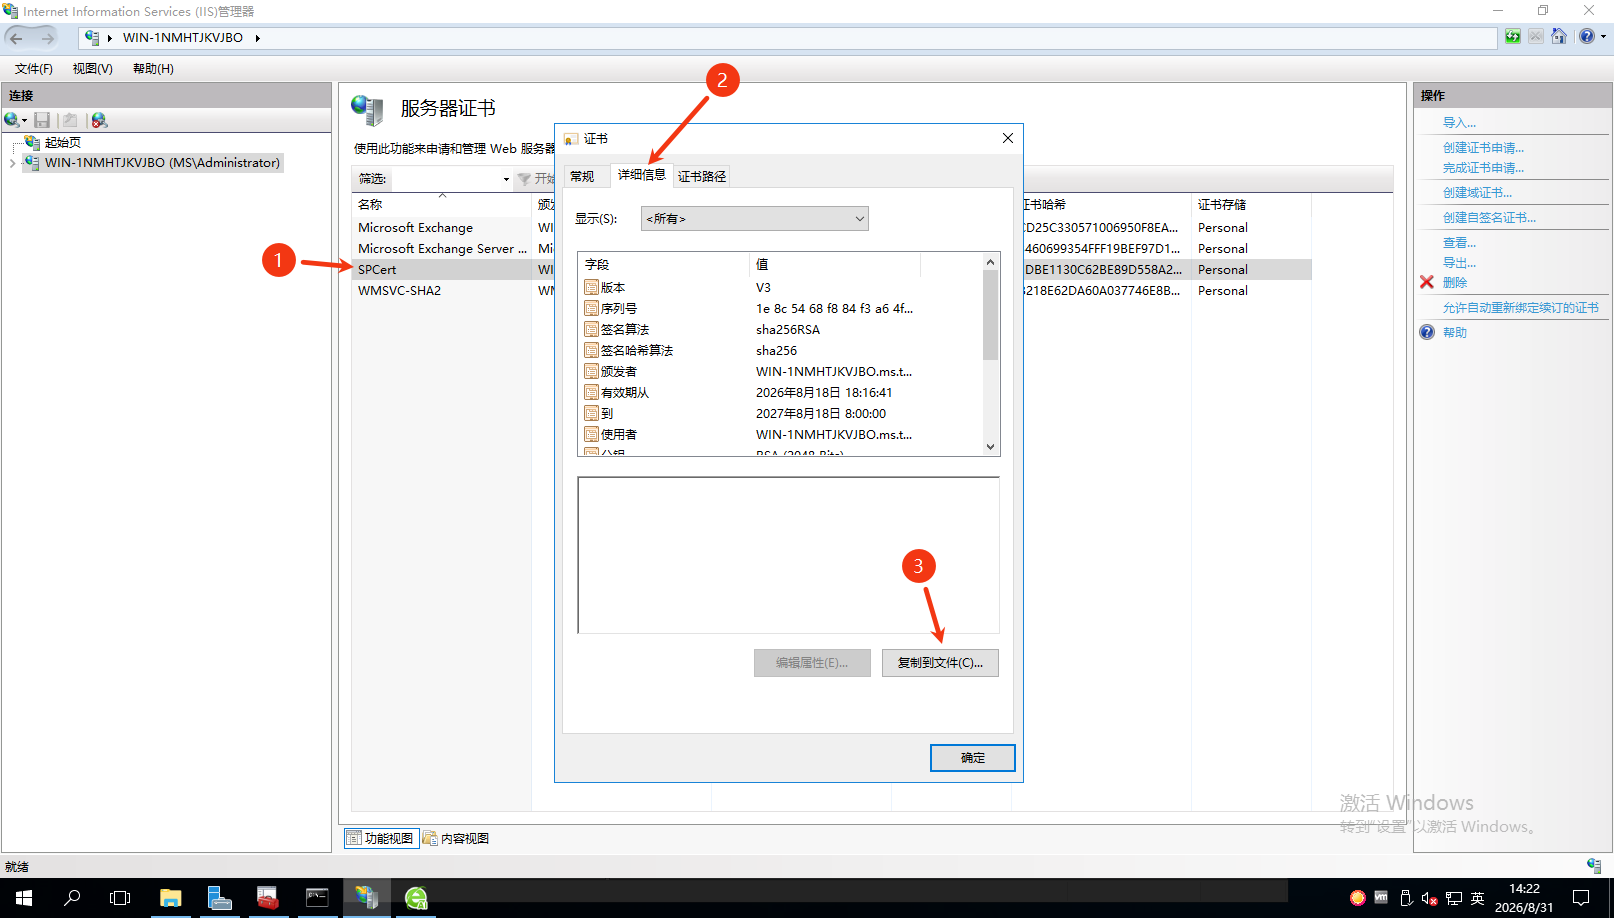The image size is (1614, 918).
Task: Click the red X delete action icon
Action: pos(1427,282)
